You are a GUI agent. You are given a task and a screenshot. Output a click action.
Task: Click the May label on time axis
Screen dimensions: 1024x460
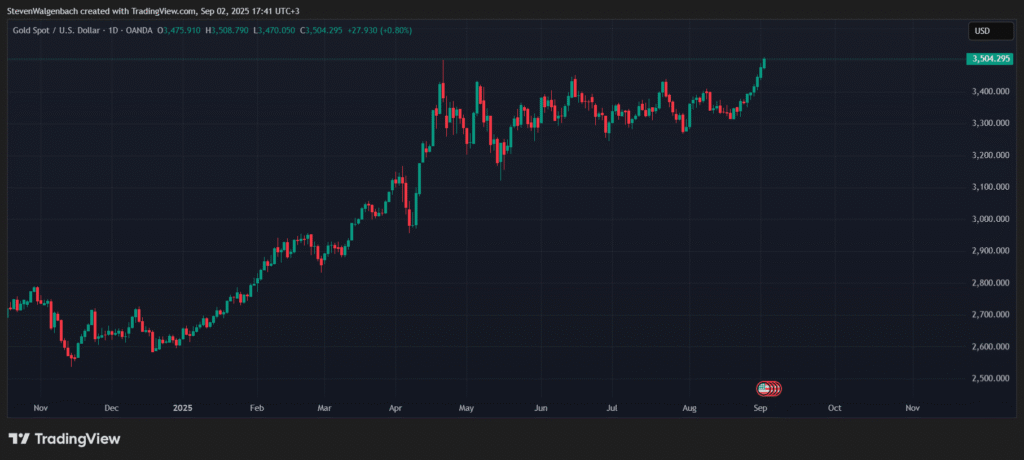[x=466, y=408]
